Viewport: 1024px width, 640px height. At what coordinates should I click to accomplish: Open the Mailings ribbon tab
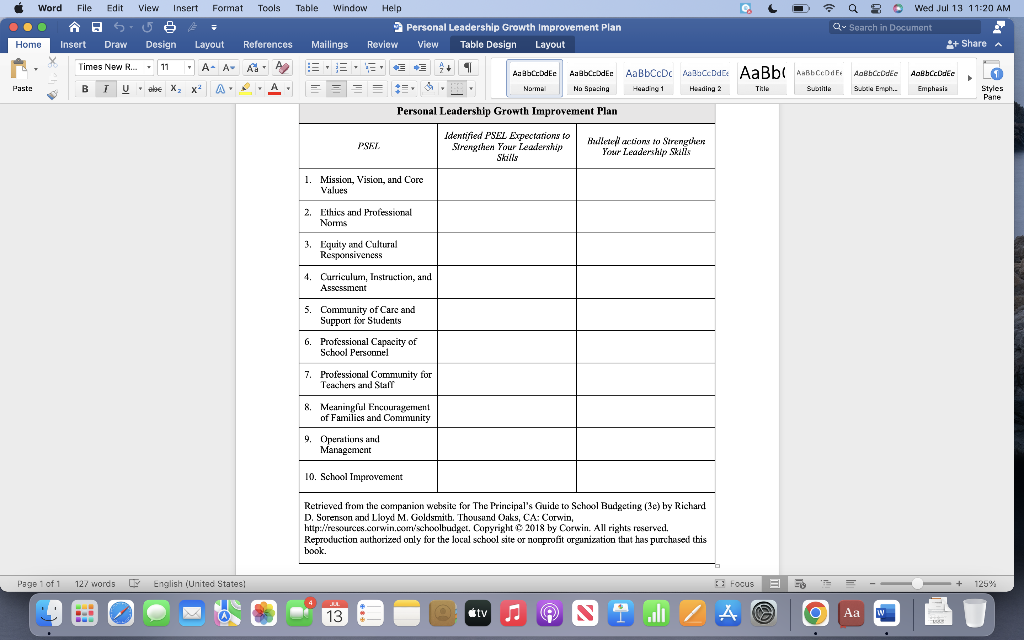[329, 44]
